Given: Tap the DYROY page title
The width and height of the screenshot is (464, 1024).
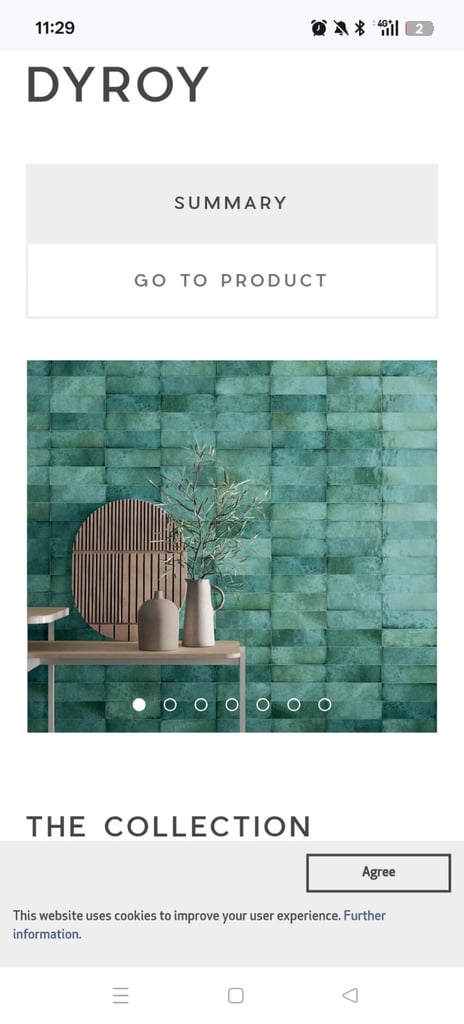Looking at the screenshot, I should [117, 84].
